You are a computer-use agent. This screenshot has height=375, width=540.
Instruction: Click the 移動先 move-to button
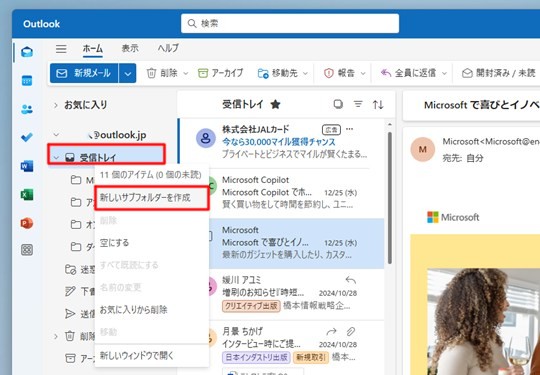[278, 73]
